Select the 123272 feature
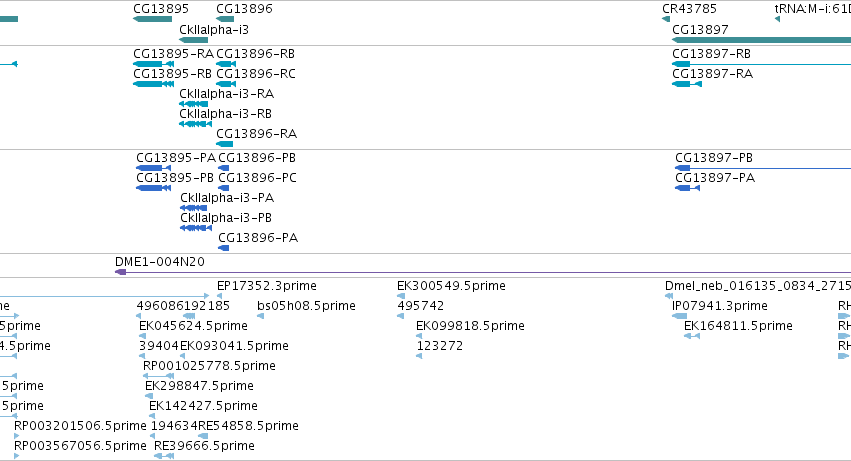 (440, 346)
